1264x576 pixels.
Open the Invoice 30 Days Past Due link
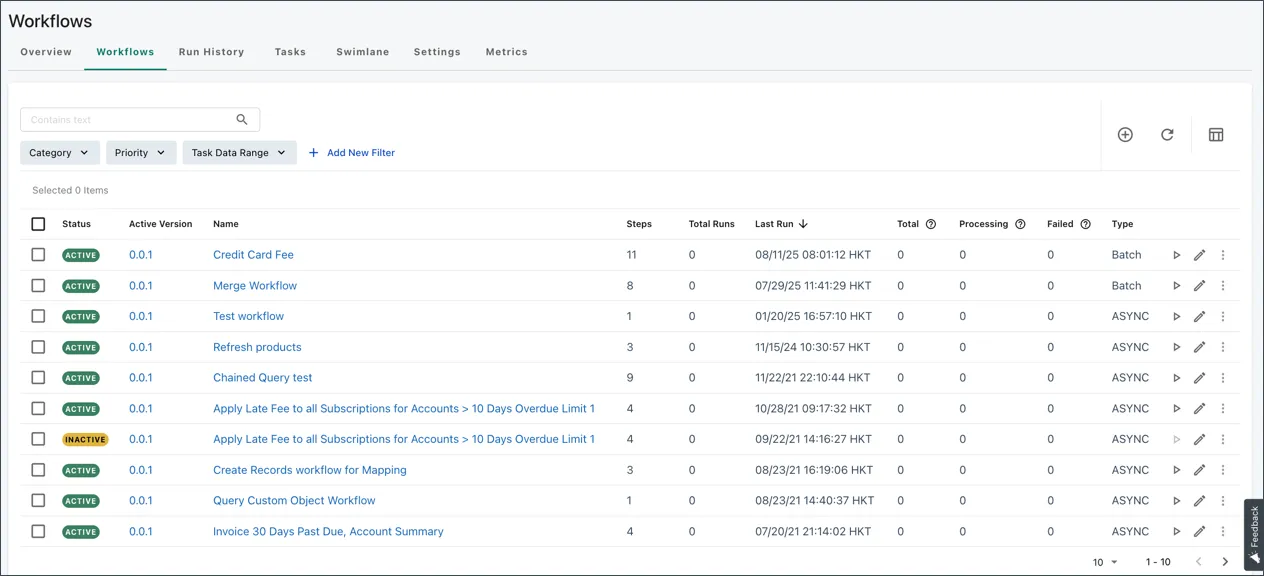328,532
